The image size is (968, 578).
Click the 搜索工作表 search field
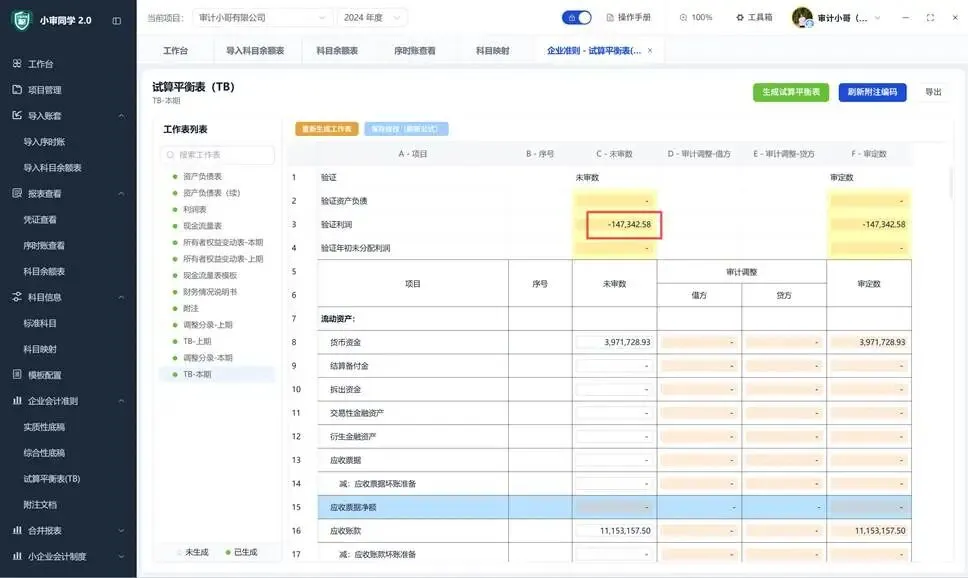click(217, 155)
